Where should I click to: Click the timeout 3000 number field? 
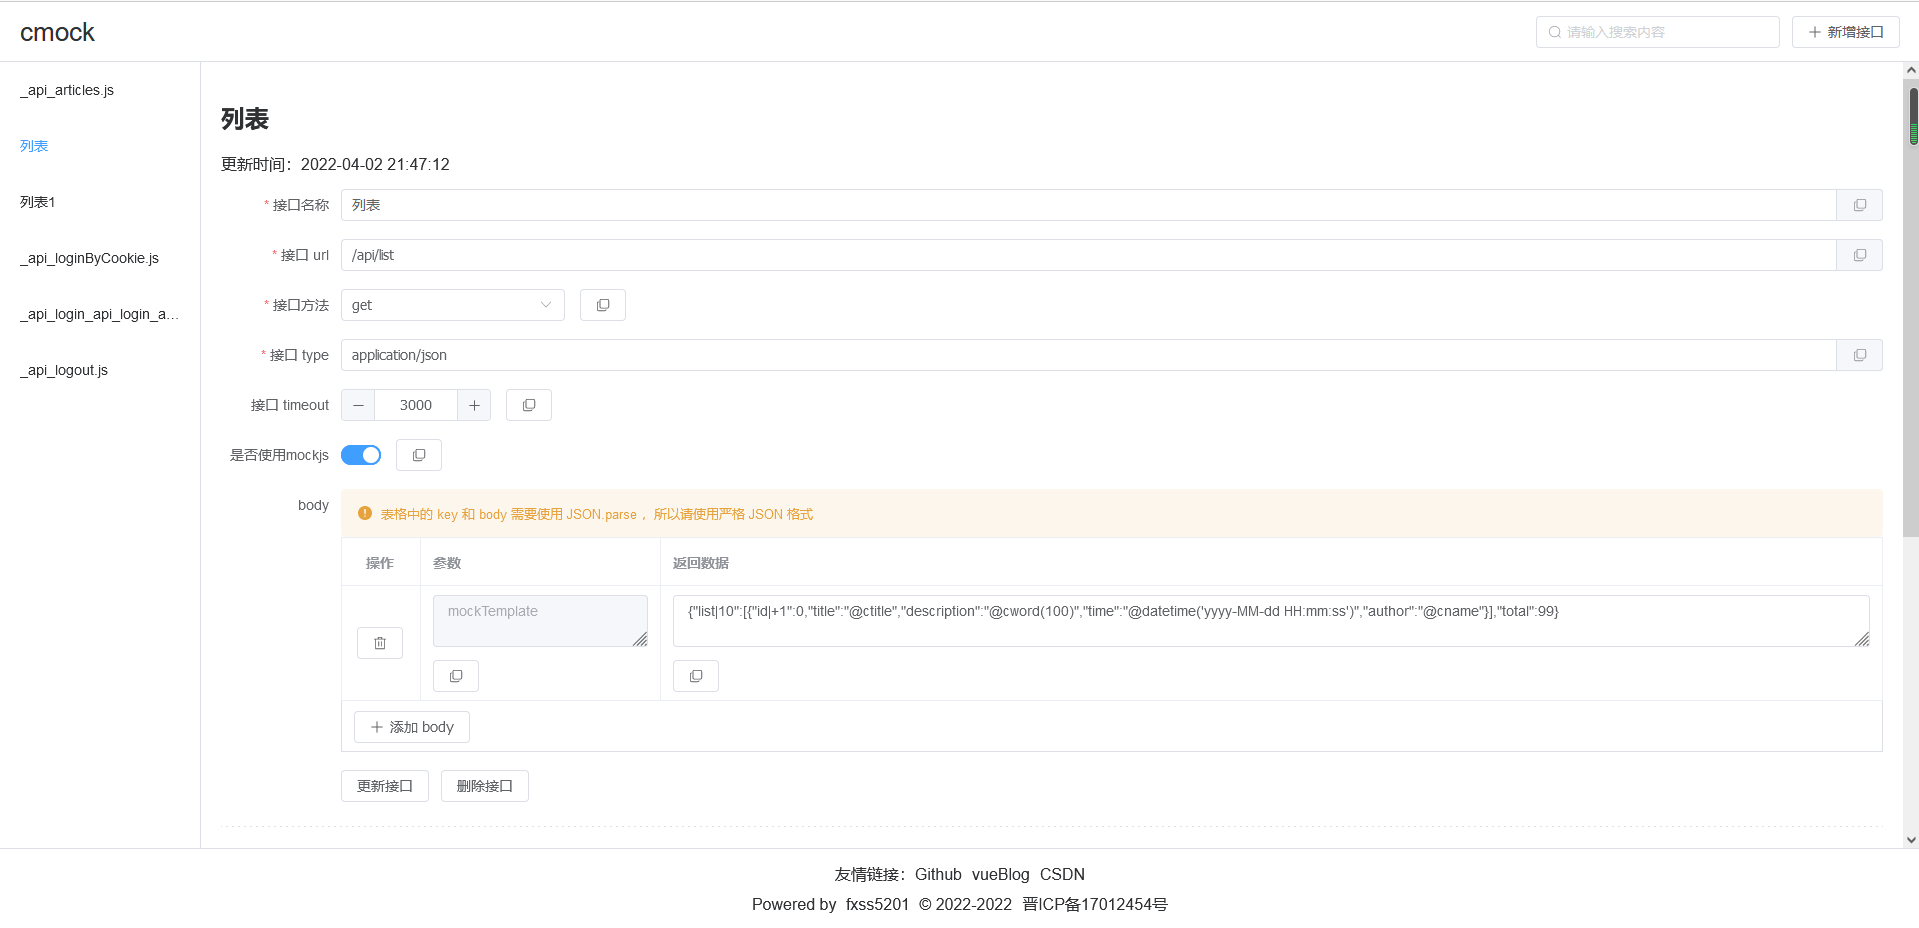[x=416, y=405]
